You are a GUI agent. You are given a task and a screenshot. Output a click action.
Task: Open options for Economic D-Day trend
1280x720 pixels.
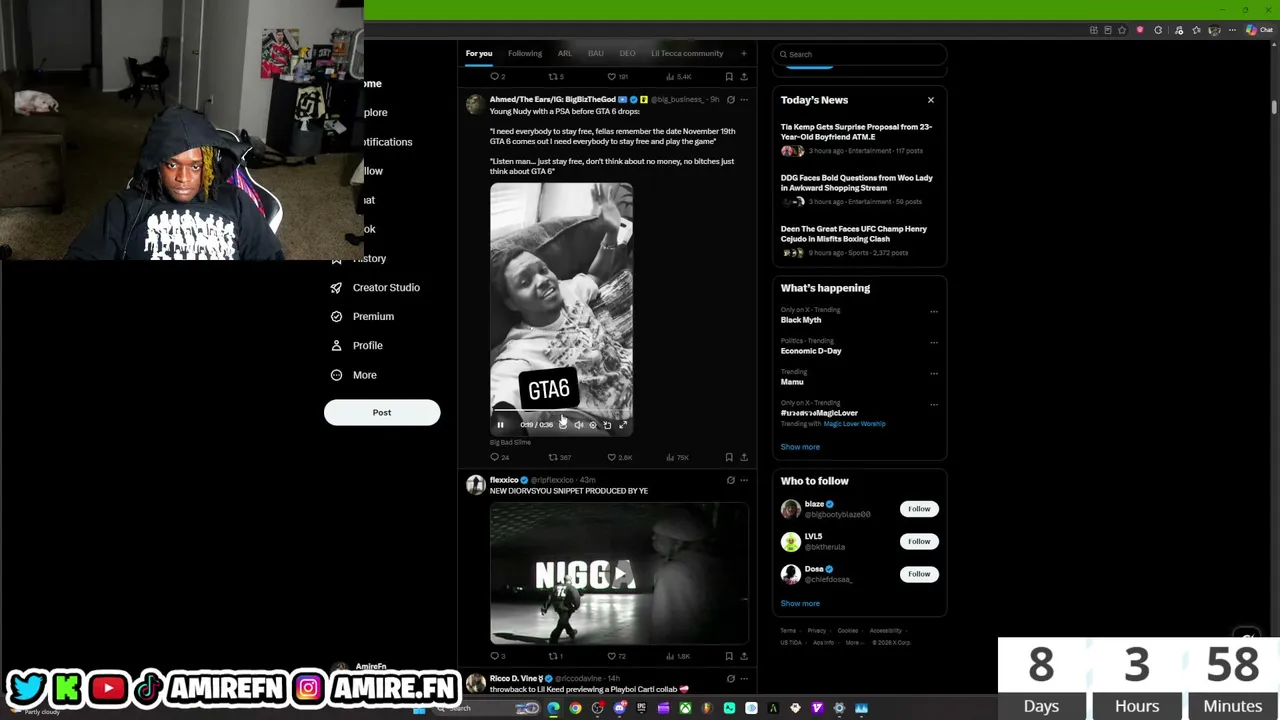pos(934,342)
